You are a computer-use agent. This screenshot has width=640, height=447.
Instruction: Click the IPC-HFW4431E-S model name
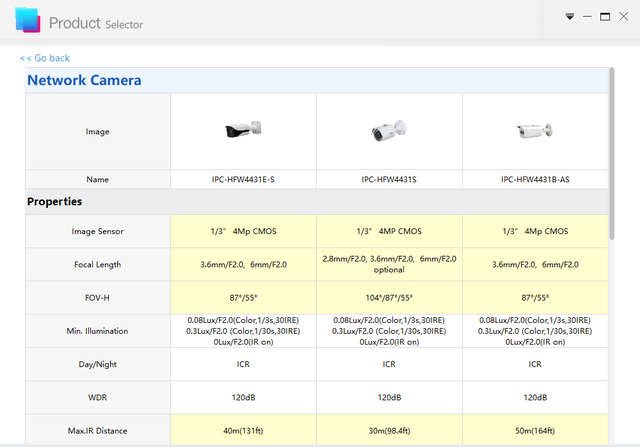click(x=243, y=179)
